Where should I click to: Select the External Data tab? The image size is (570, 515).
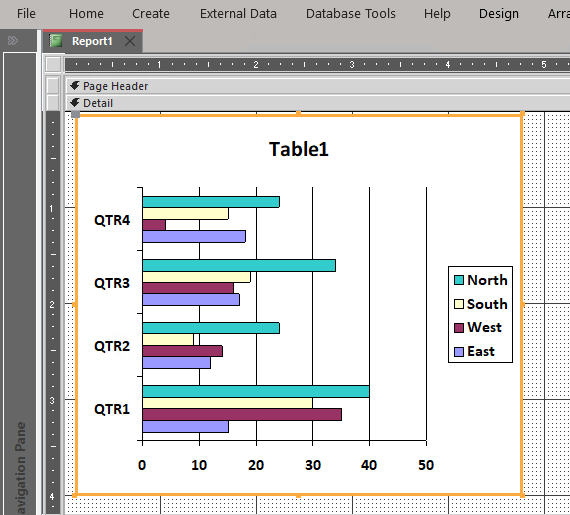238,14
